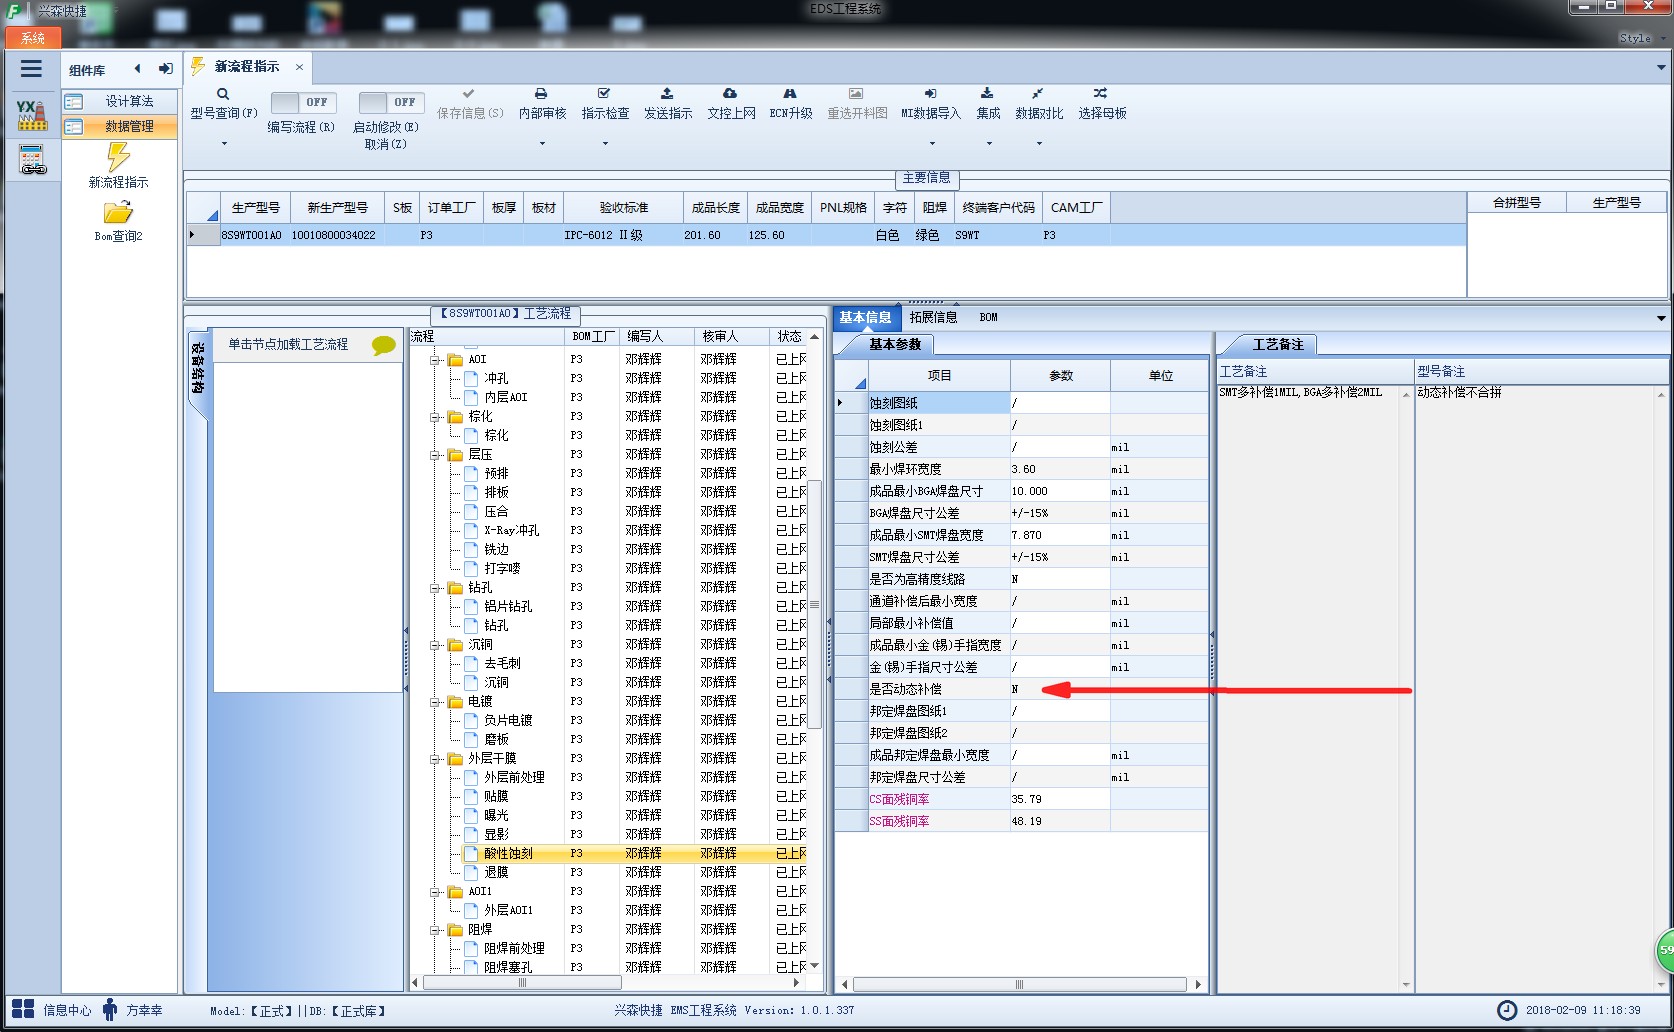Select 铝片钻孔 process node
Viewport: 1674px width, 1032px height.
(x=508, y=606)
